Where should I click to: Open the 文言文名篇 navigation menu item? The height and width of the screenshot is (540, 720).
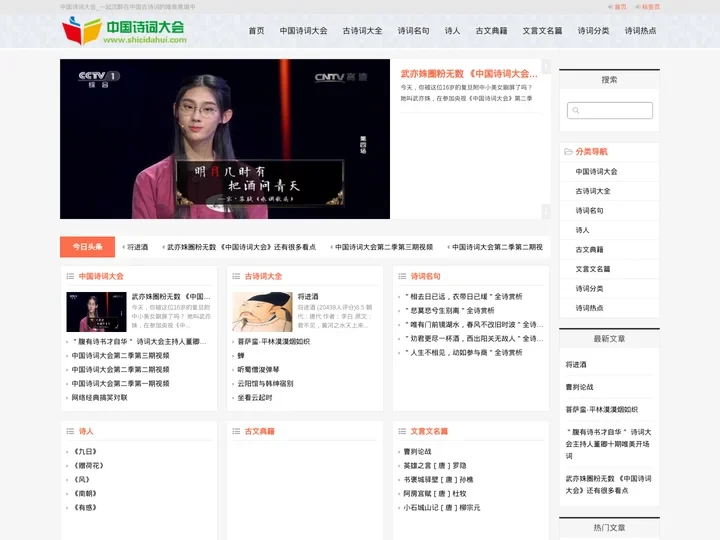(542, 31)
